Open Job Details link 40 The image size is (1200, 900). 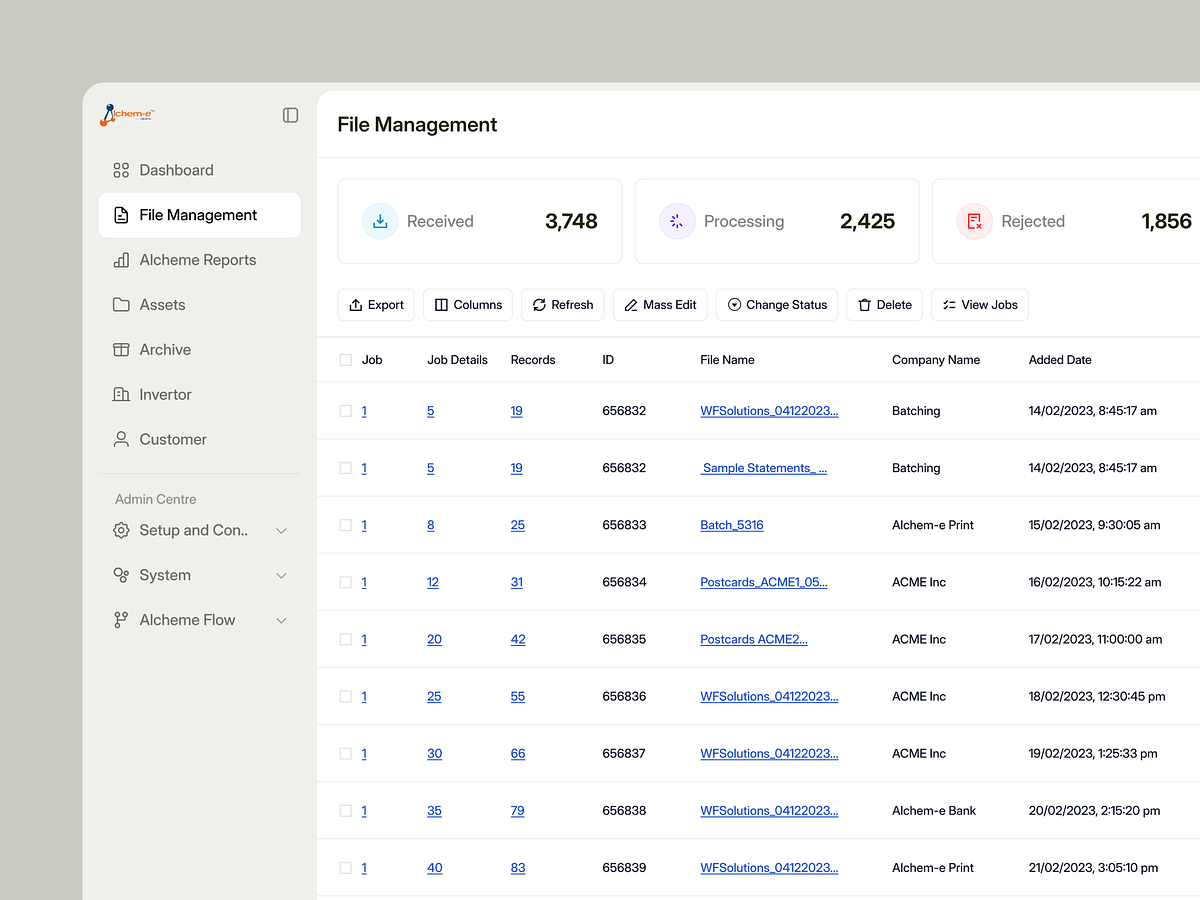coord(435,868)
